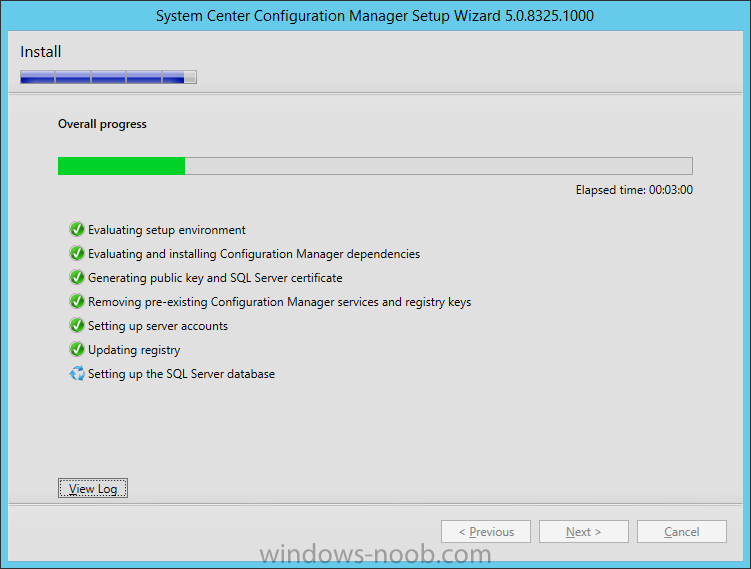Click check icon for Configuration Manager dependencies step
This screenshot has height=569, width=751.
click(x=77, y=253)
